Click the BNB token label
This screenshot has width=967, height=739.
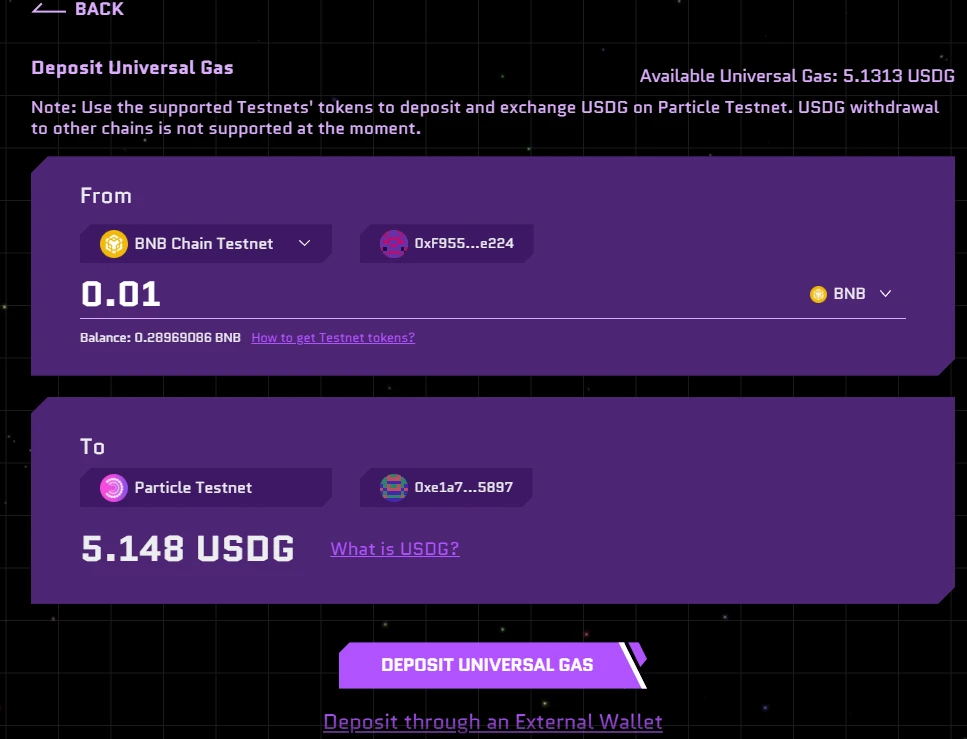tap(849, 294)
